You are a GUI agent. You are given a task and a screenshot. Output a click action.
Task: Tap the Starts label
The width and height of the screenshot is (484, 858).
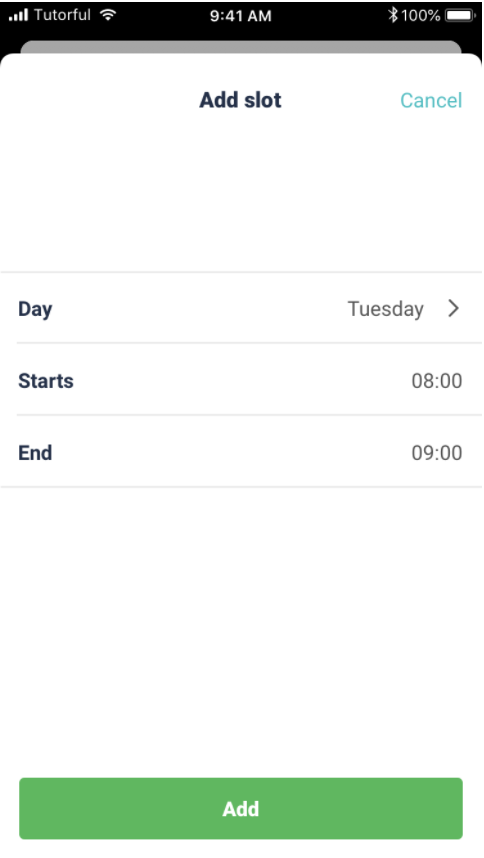[46, 381]
